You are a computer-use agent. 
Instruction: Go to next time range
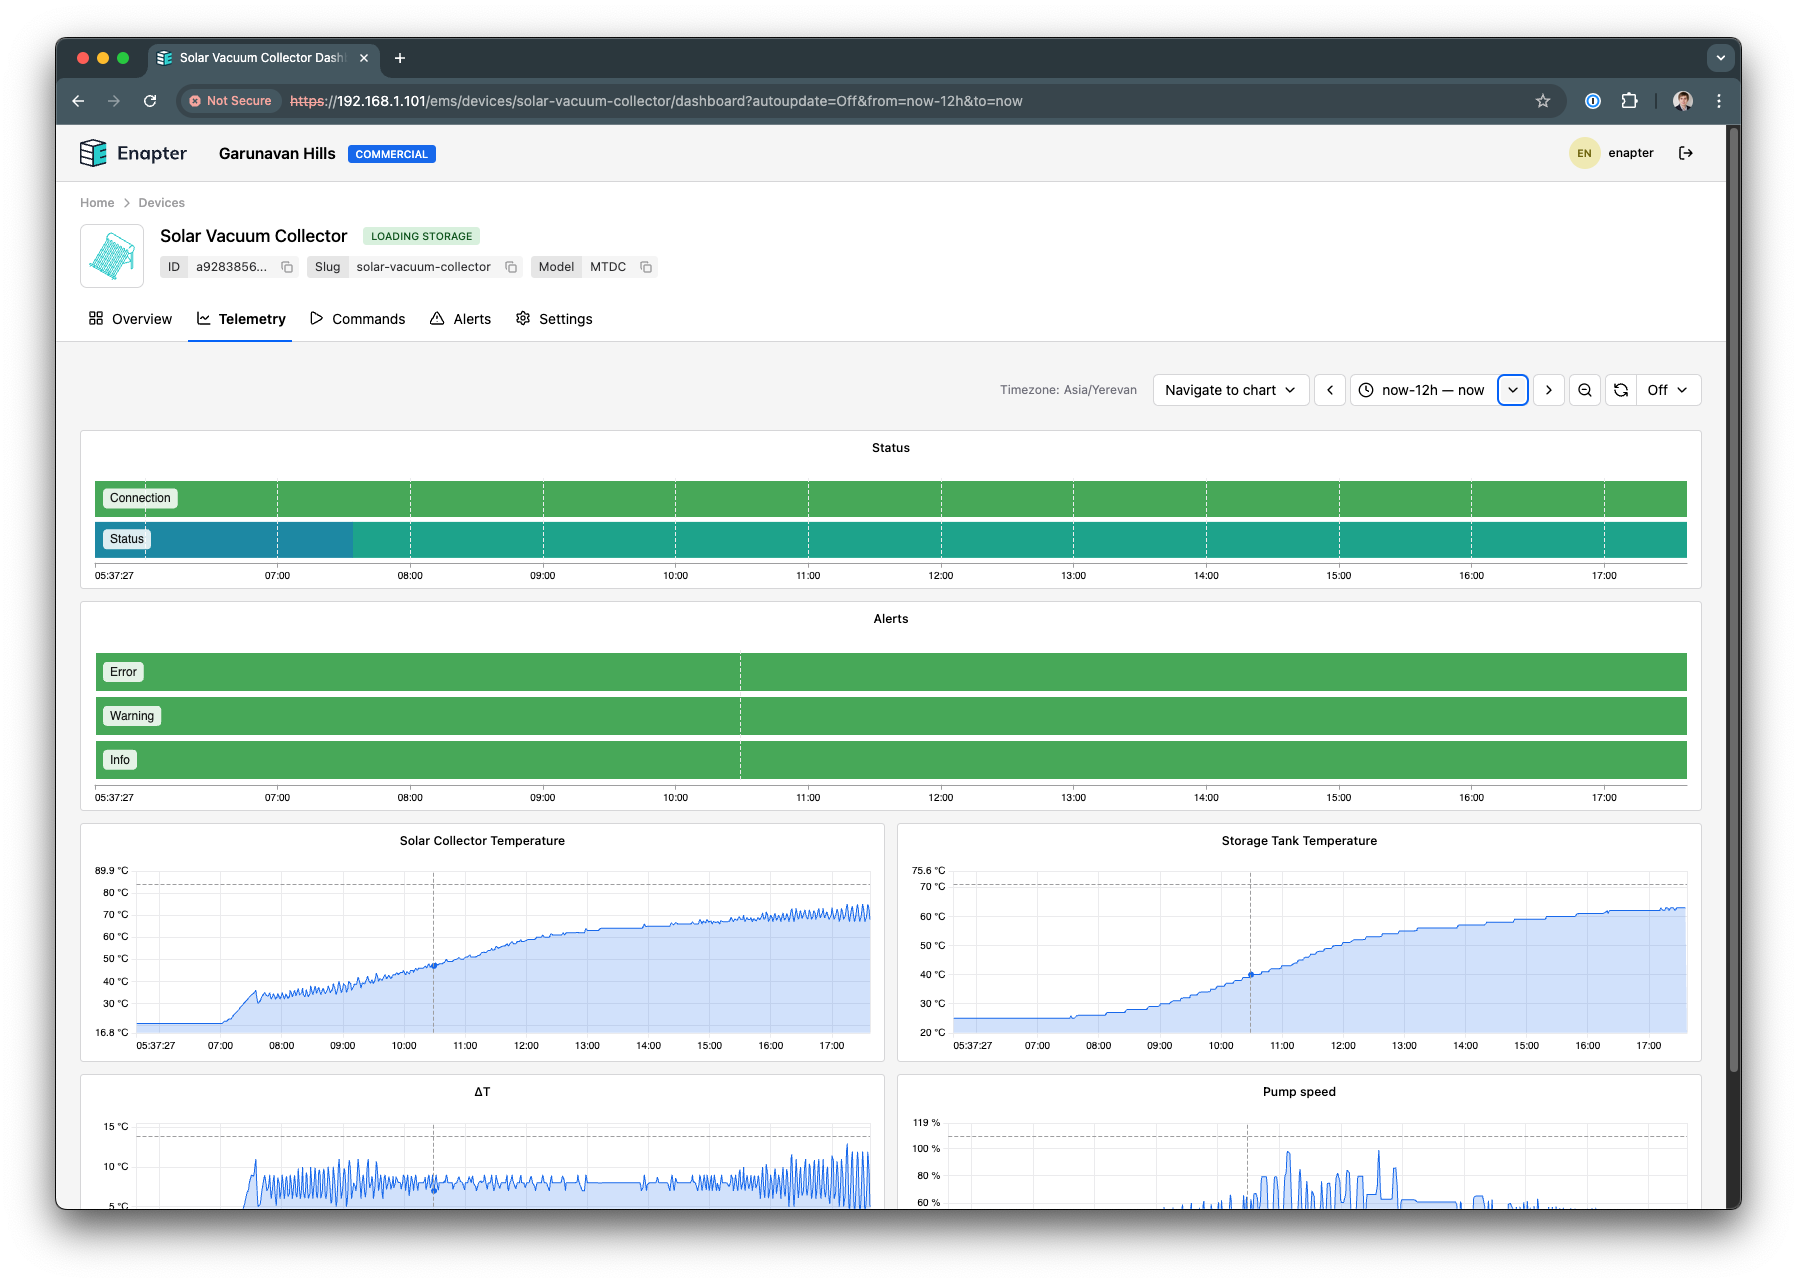pos(1549,390)
